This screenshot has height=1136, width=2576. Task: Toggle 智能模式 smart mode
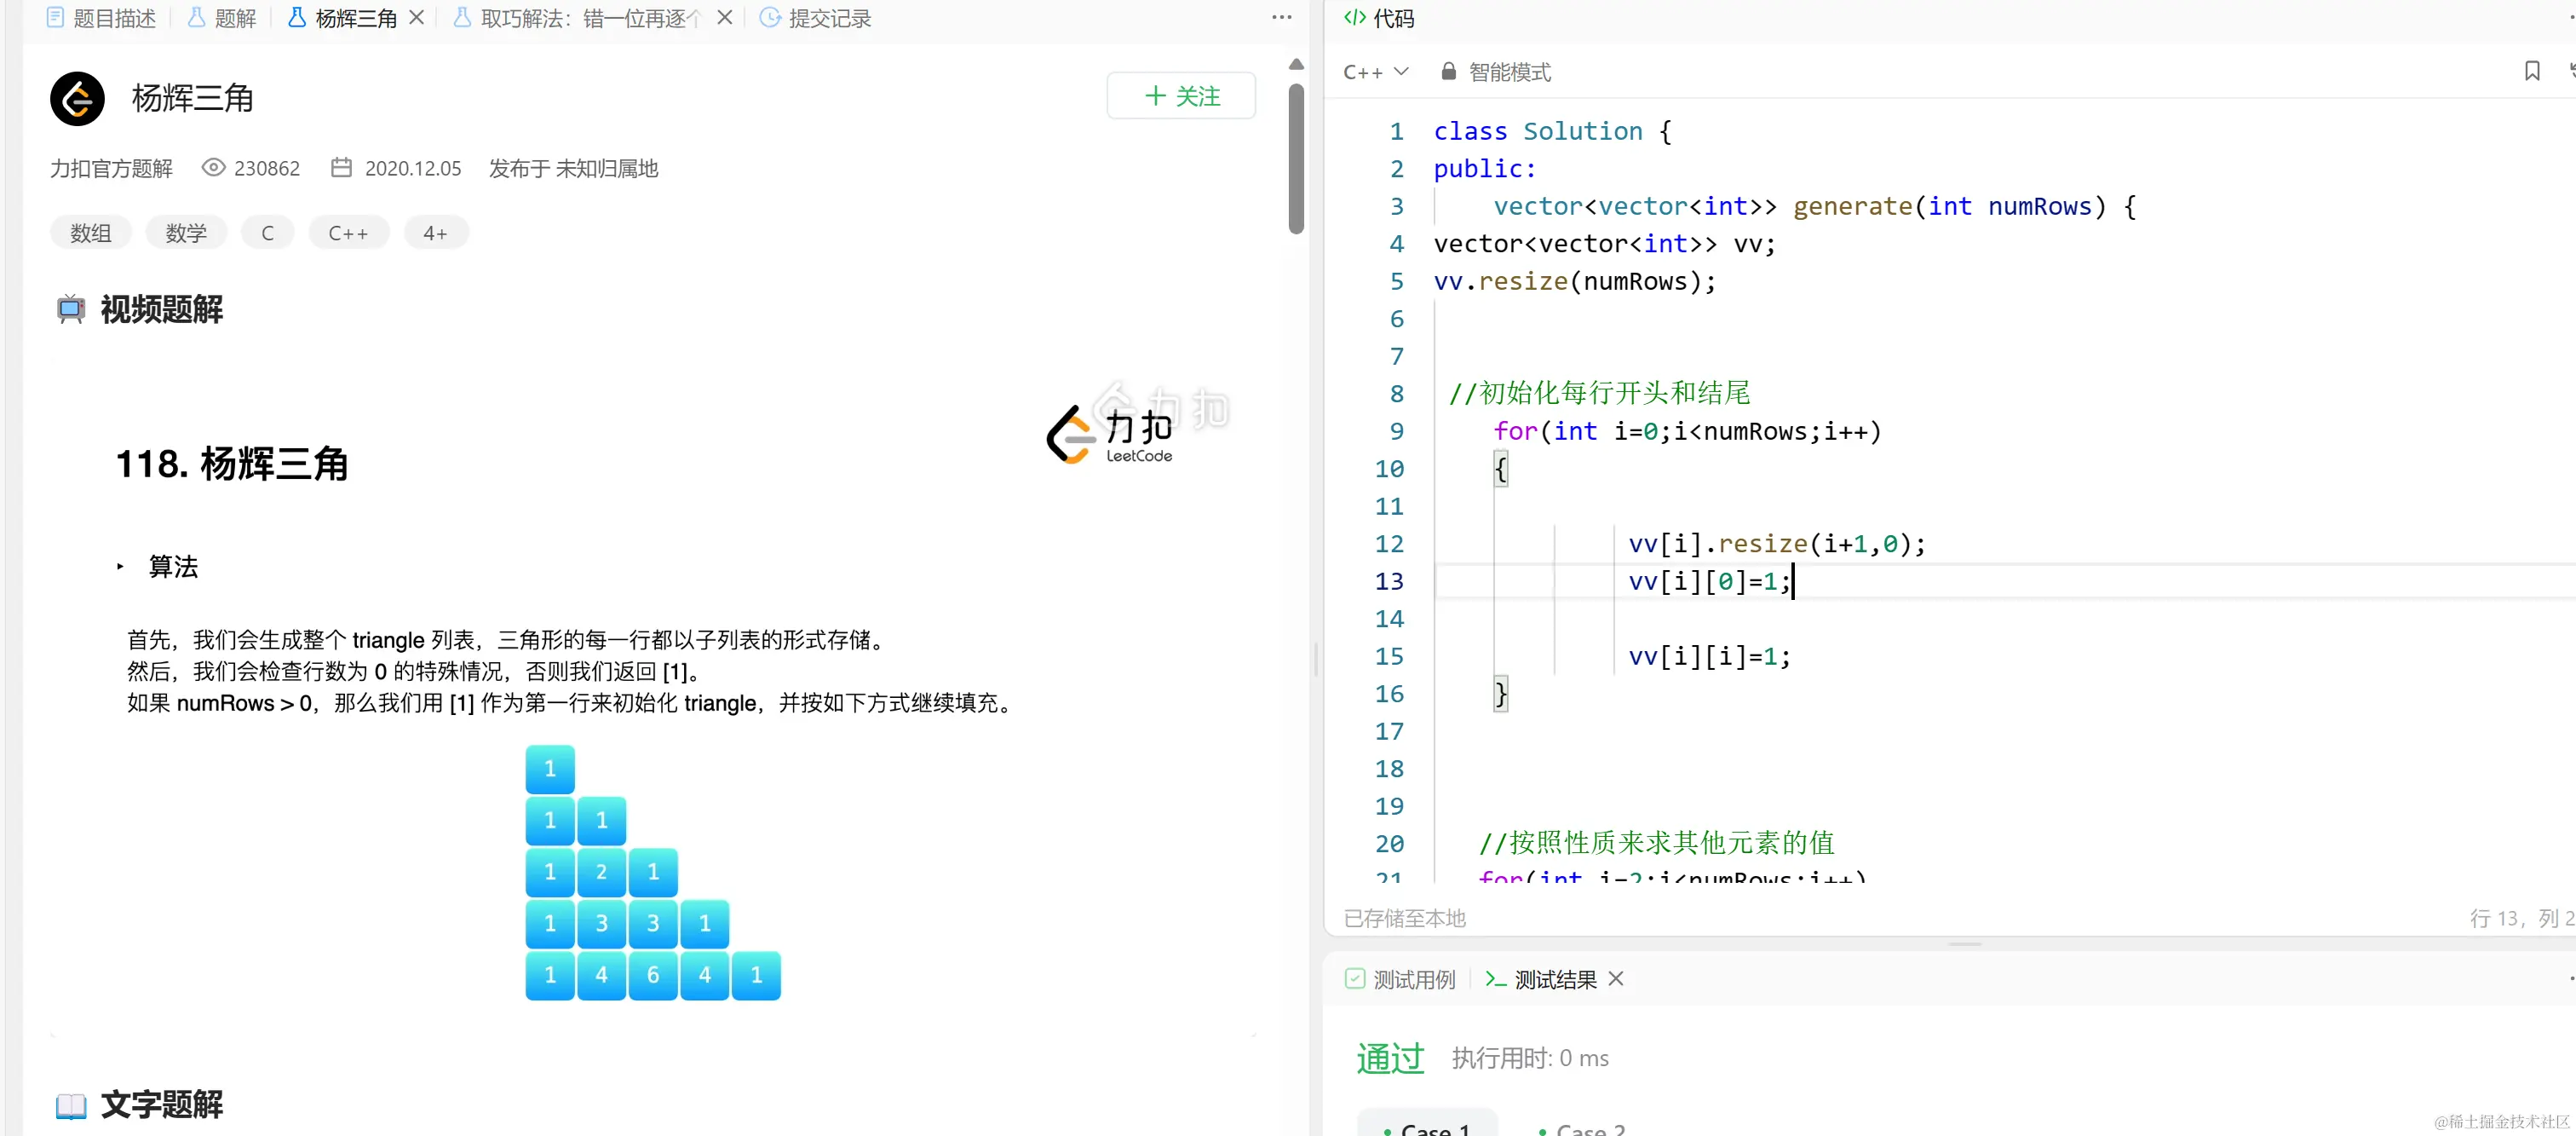(x=1509, y=71)
